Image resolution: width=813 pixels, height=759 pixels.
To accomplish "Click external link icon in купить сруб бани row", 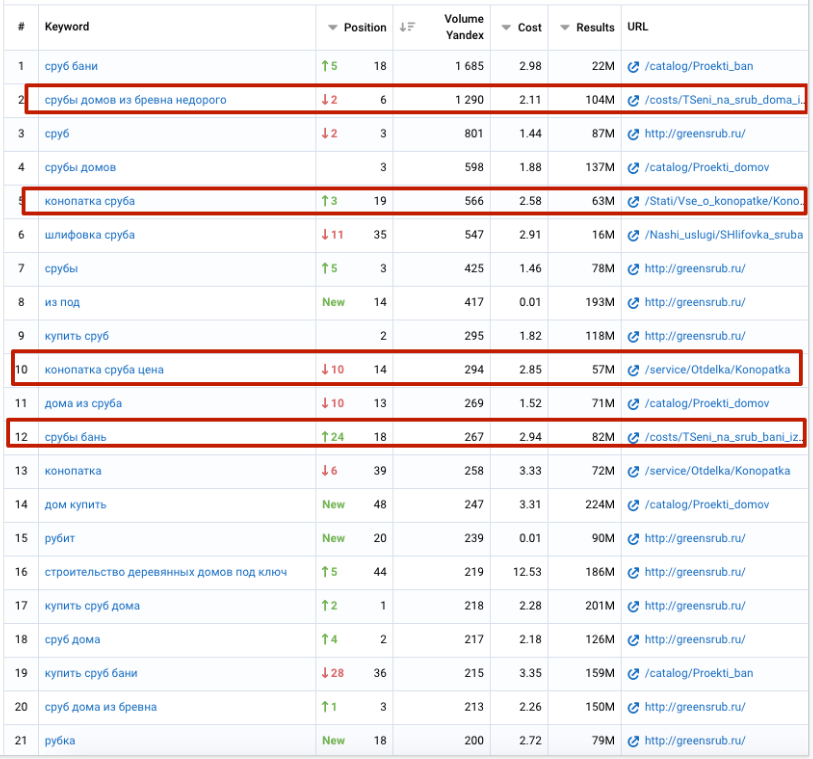I will tap(633, 673).
